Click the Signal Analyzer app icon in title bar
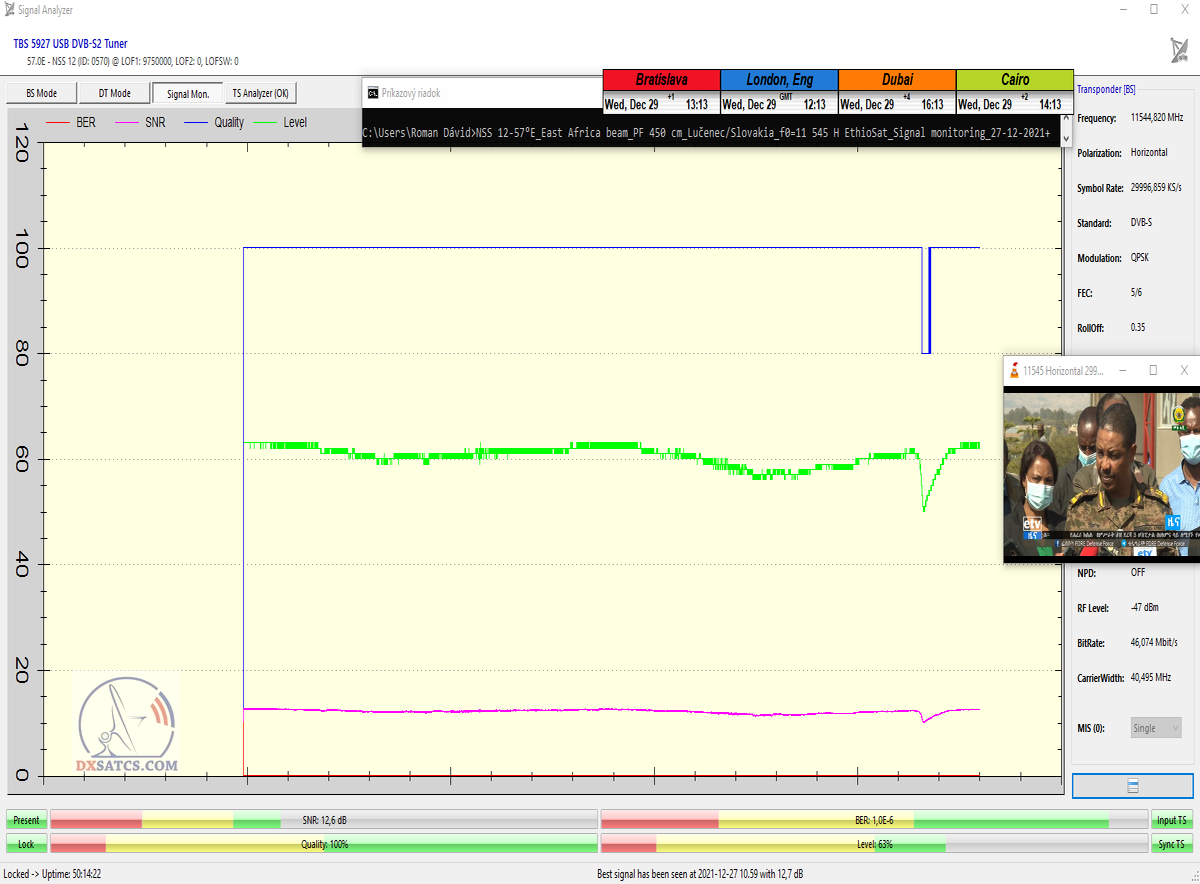Image resolution: width=1200 pixels, height=884 pixels. pos(9,9)
